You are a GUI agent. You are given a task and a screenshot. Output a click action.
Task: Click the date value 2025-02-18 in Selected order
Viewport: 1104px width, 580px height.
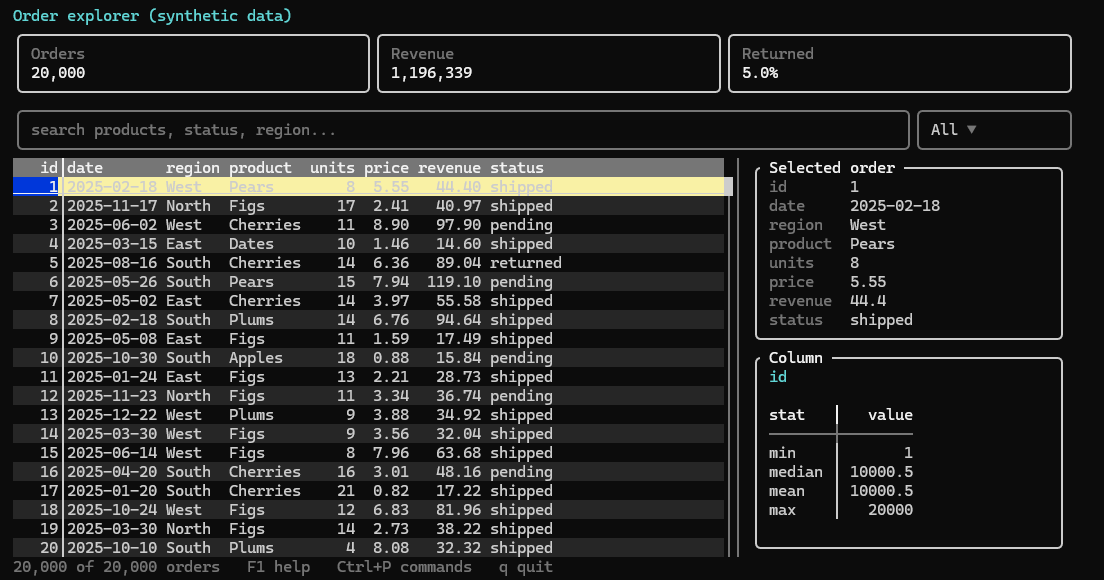(x=895, y=206)
